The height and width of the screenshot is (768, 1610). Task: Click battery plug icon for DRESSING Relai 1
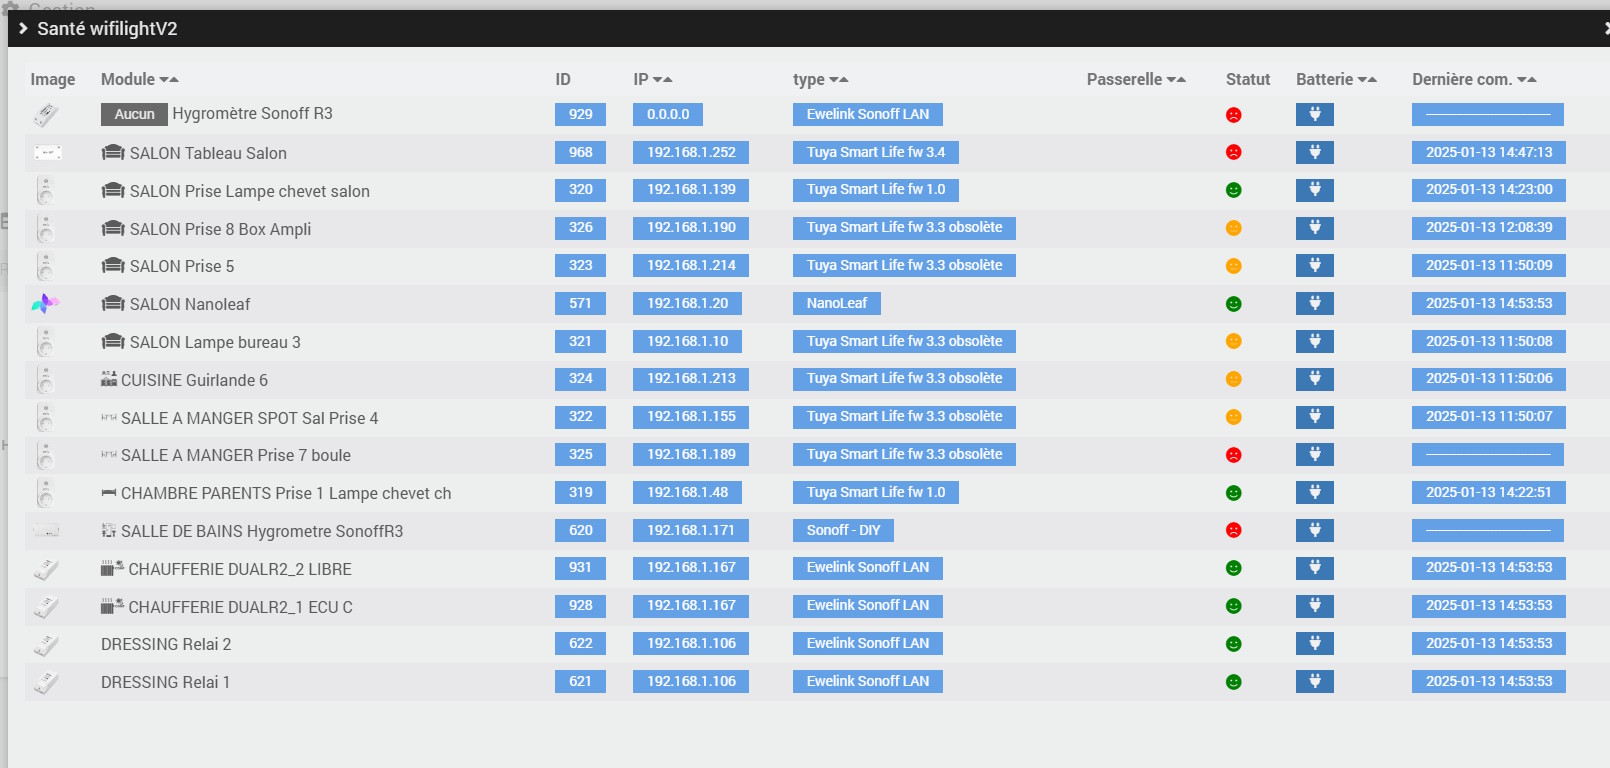click(x=1314, y=682)
